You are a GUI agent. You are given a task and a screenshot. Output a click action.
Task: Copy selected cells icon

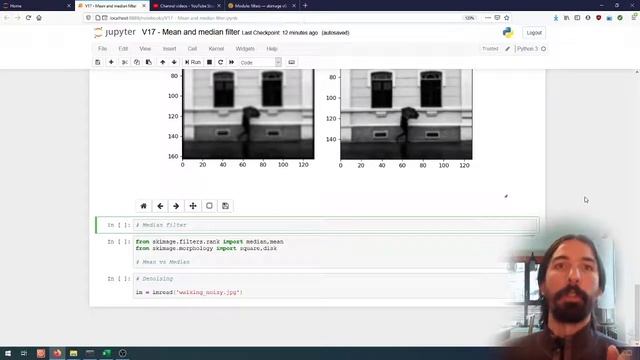[x=137, y=62]
